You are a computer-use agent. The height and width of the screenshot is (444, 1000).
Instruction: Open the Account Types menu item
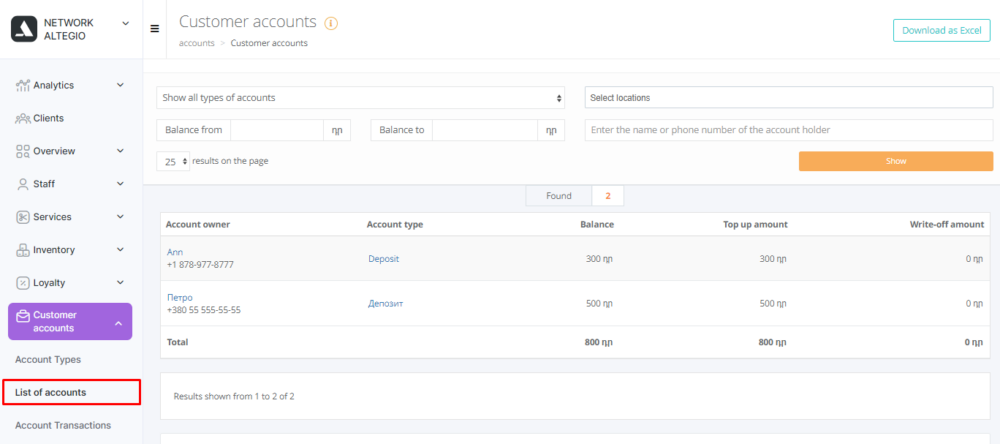pos(48,360)
